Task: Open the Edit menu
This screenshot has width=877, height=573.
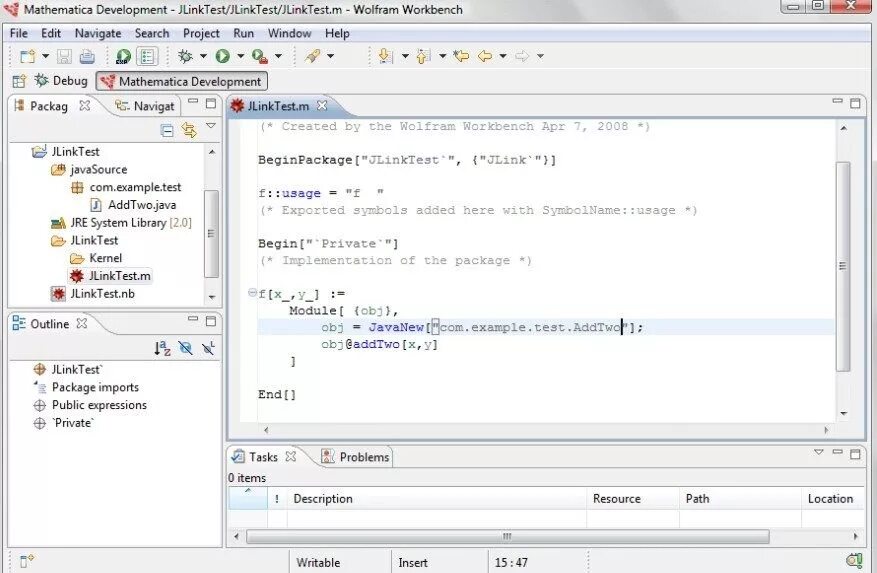Action: click(51, 34)
